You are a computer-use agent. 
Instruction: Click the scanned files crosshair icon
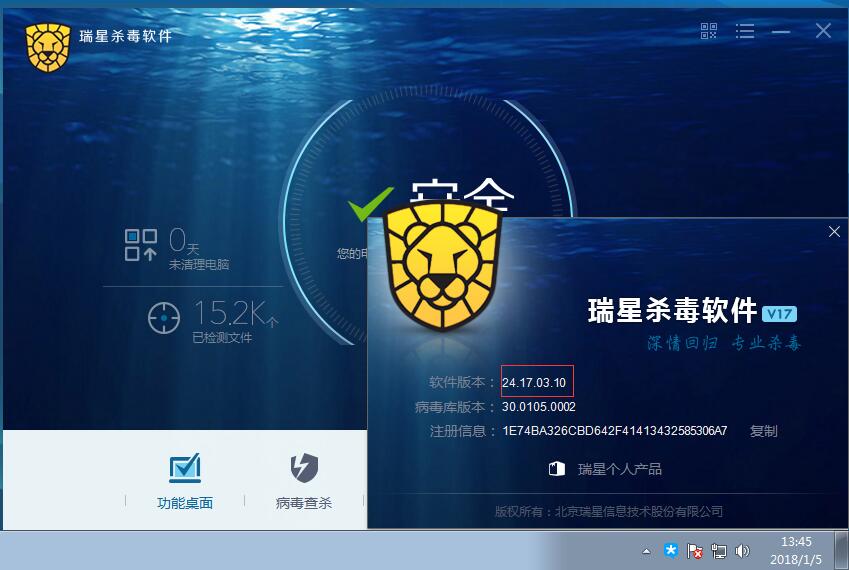coord(164,318)
